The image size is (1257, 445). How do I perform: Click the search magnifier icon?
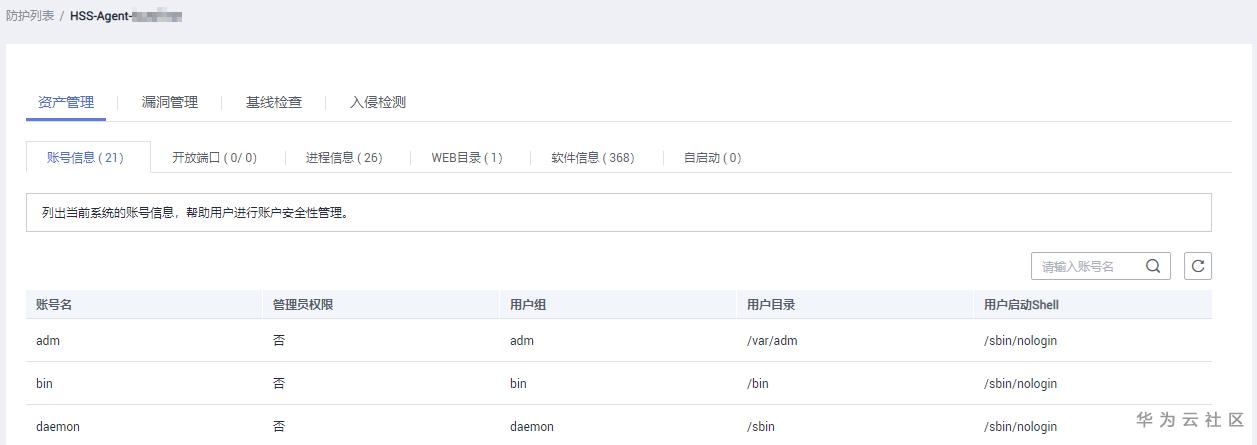1153,266
